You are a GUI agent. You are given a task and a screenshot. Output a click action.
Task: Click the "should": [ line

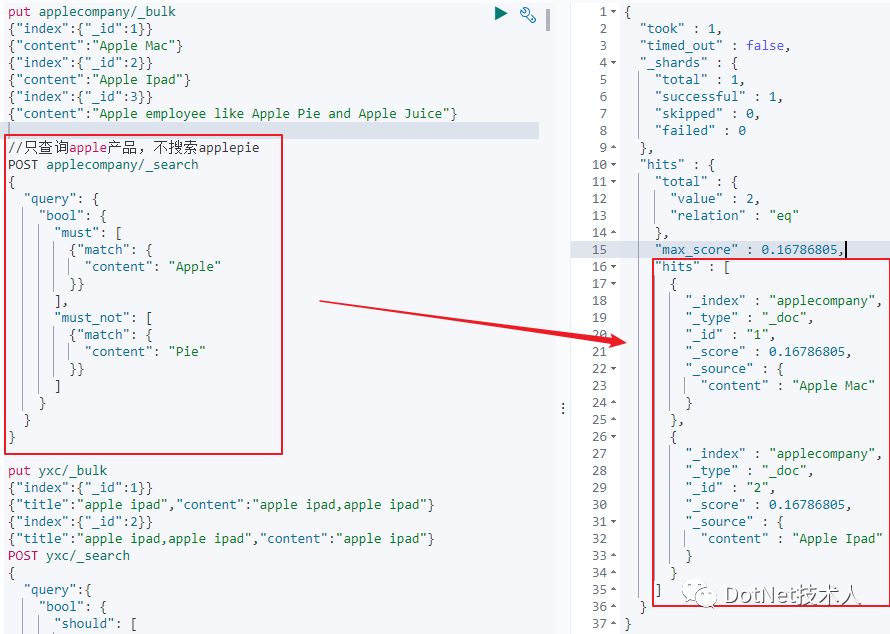(95, 624)
